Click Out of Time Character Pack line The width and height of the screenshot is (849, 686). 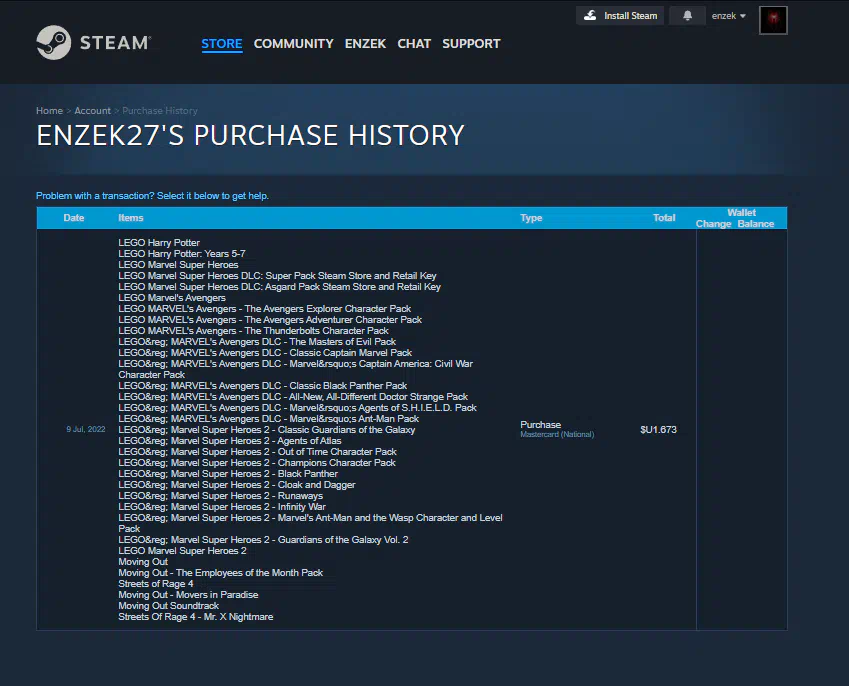click(257, 452)
